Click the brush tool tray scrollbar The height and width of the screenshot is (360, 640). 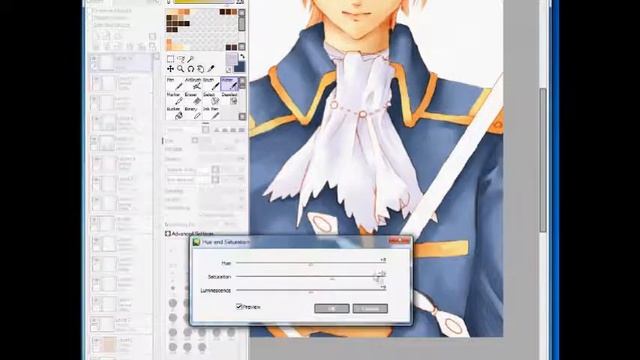pyautogui.click(x=242, y=98)
